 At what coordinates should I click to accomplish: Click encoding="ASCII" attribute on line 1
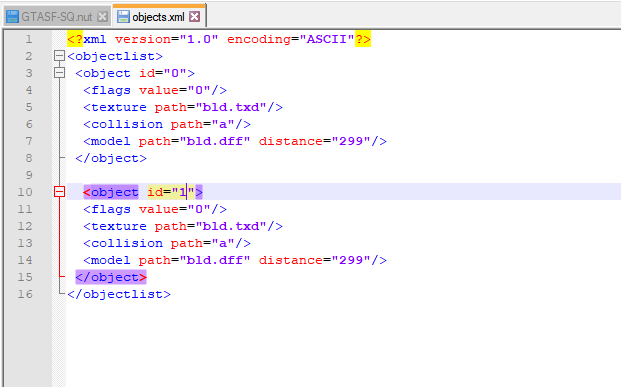pyautogui.click(x=291, y=39)
